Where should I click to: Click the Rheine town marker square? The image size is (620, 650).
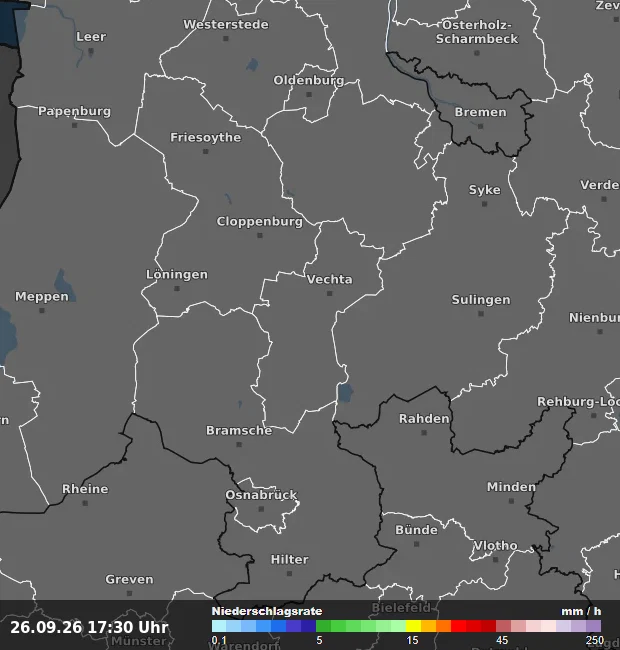(85, 503)
